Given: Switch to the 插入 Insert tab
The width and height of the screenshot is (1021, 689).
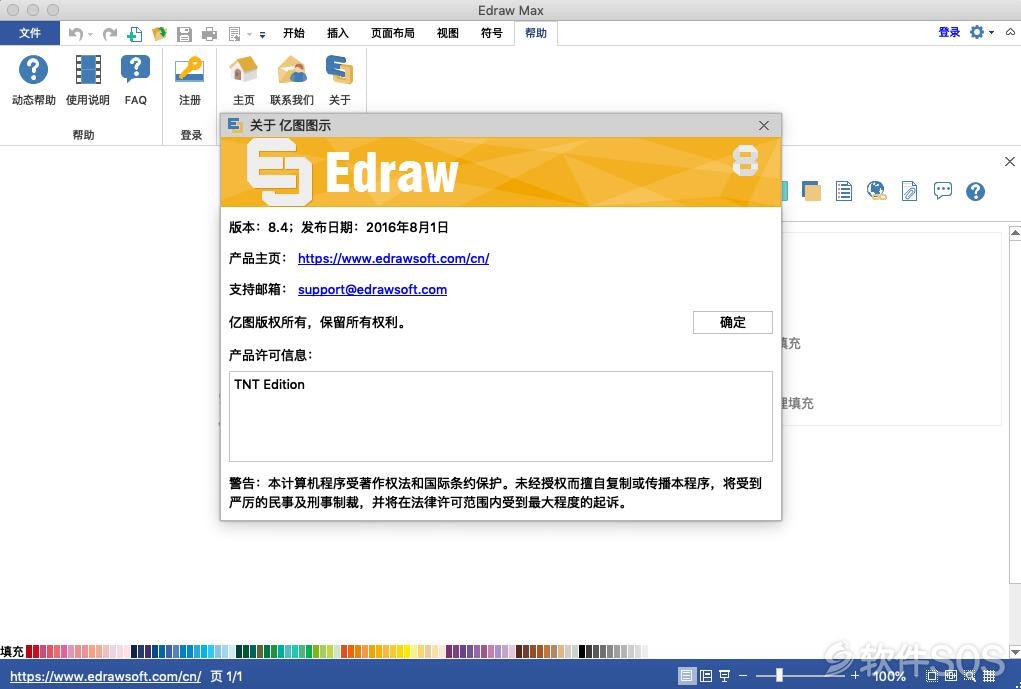Looking at the screenshot, I should point(337,33).
